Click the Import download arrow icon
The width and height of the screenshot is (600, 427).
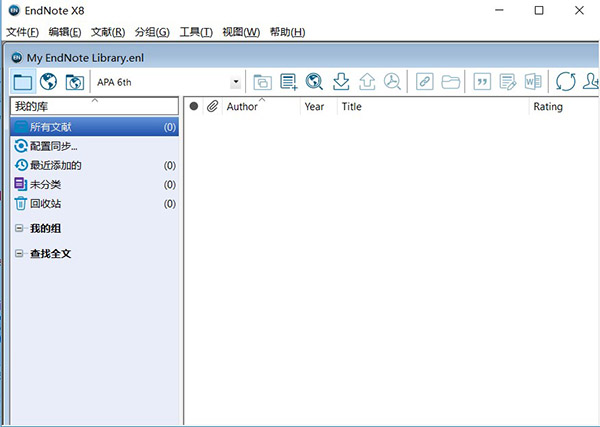341,82
